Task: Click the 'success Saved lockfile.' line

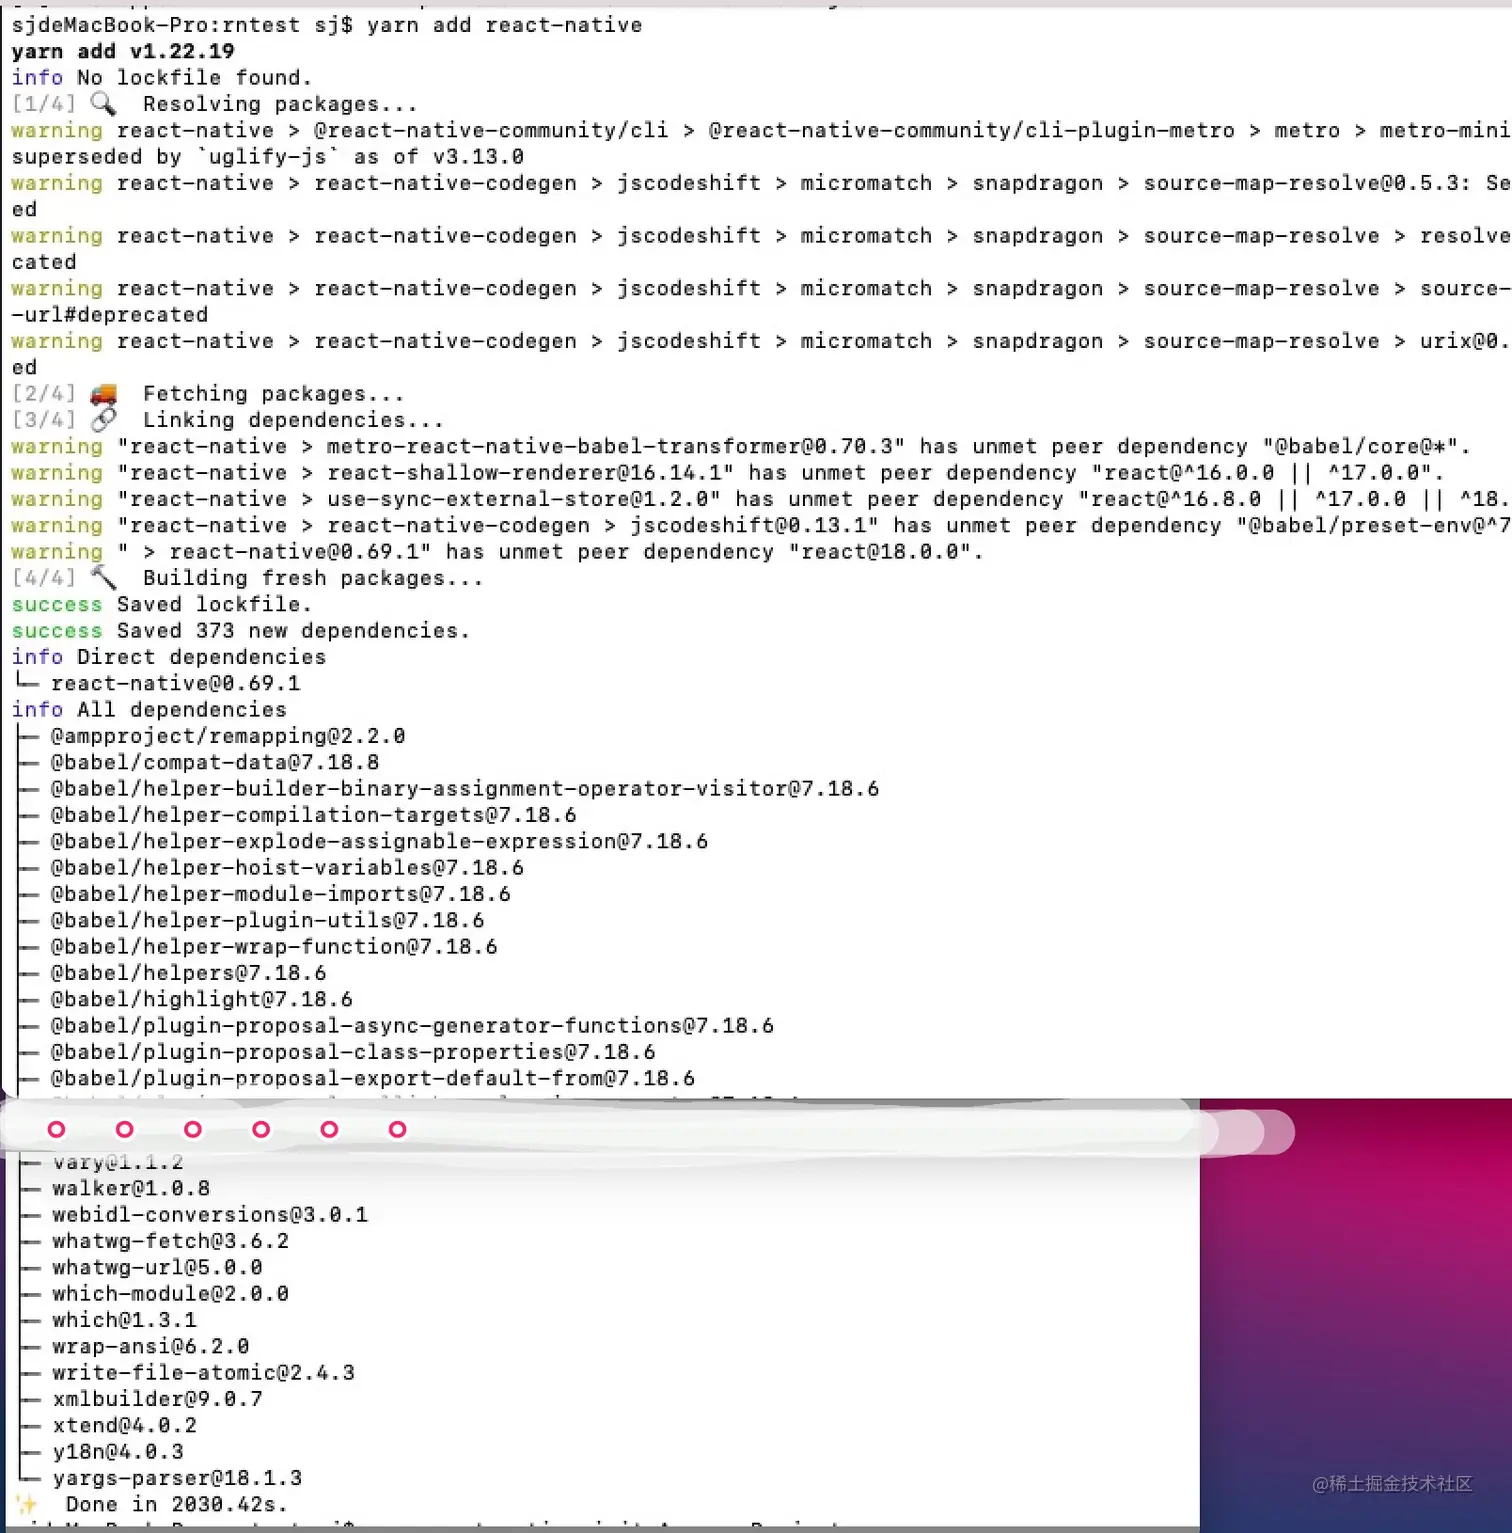Action: (162, 604)
